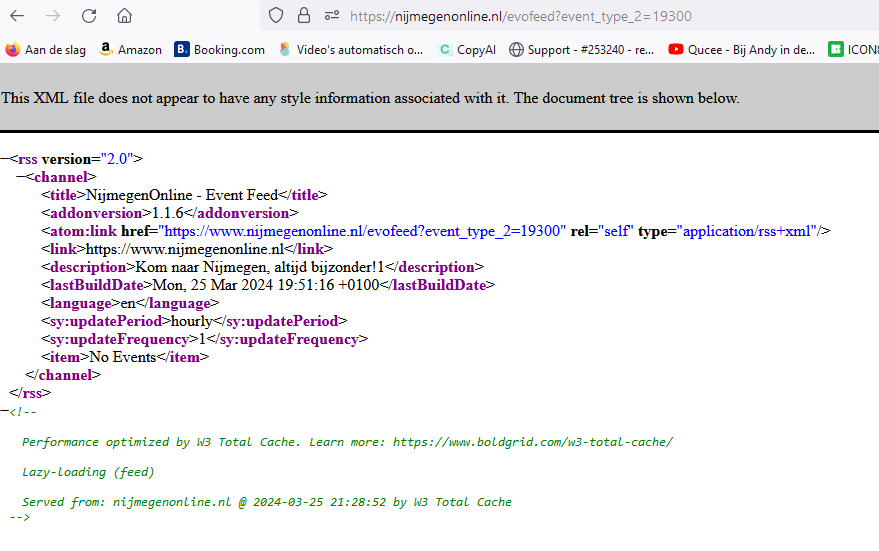Open tracking protection shield info
This screenshot has height=551, width=879.
276,16
